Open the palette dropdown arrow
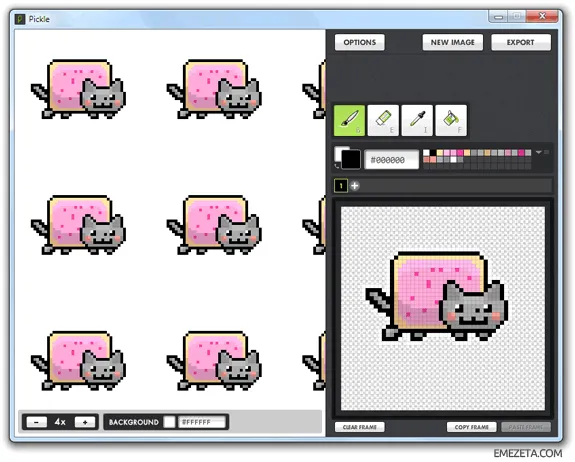The image size is (575, 462). [539, 152]
